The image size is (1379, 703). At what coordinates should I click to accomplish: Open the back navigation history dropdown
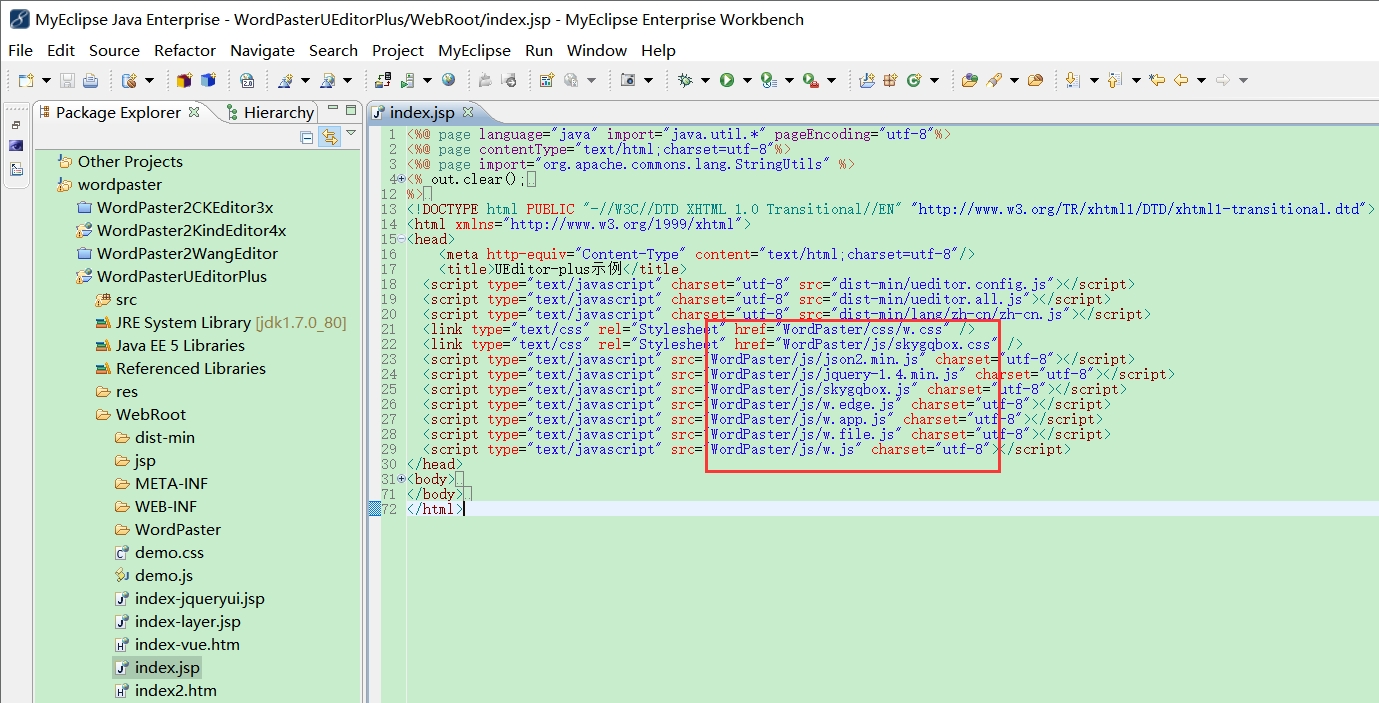(x=1201, y=80)
